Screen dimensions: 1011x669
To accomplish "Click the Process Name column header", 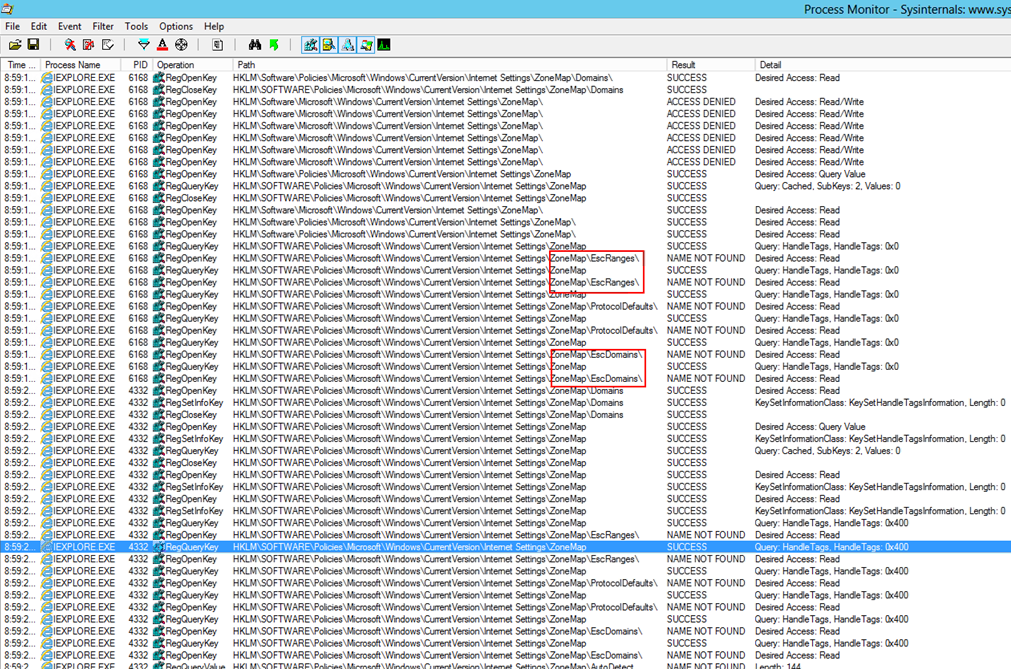I will click(x=81, y=64).
